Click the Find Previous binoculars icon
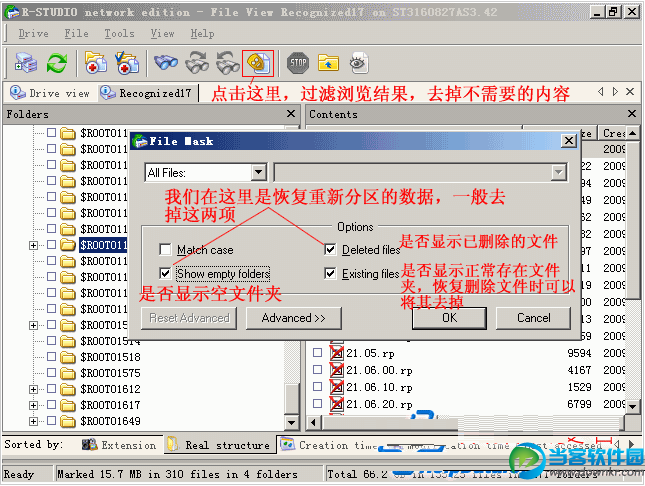The width and height of the screenshot is (645, 486). click(x=227, y=63)
